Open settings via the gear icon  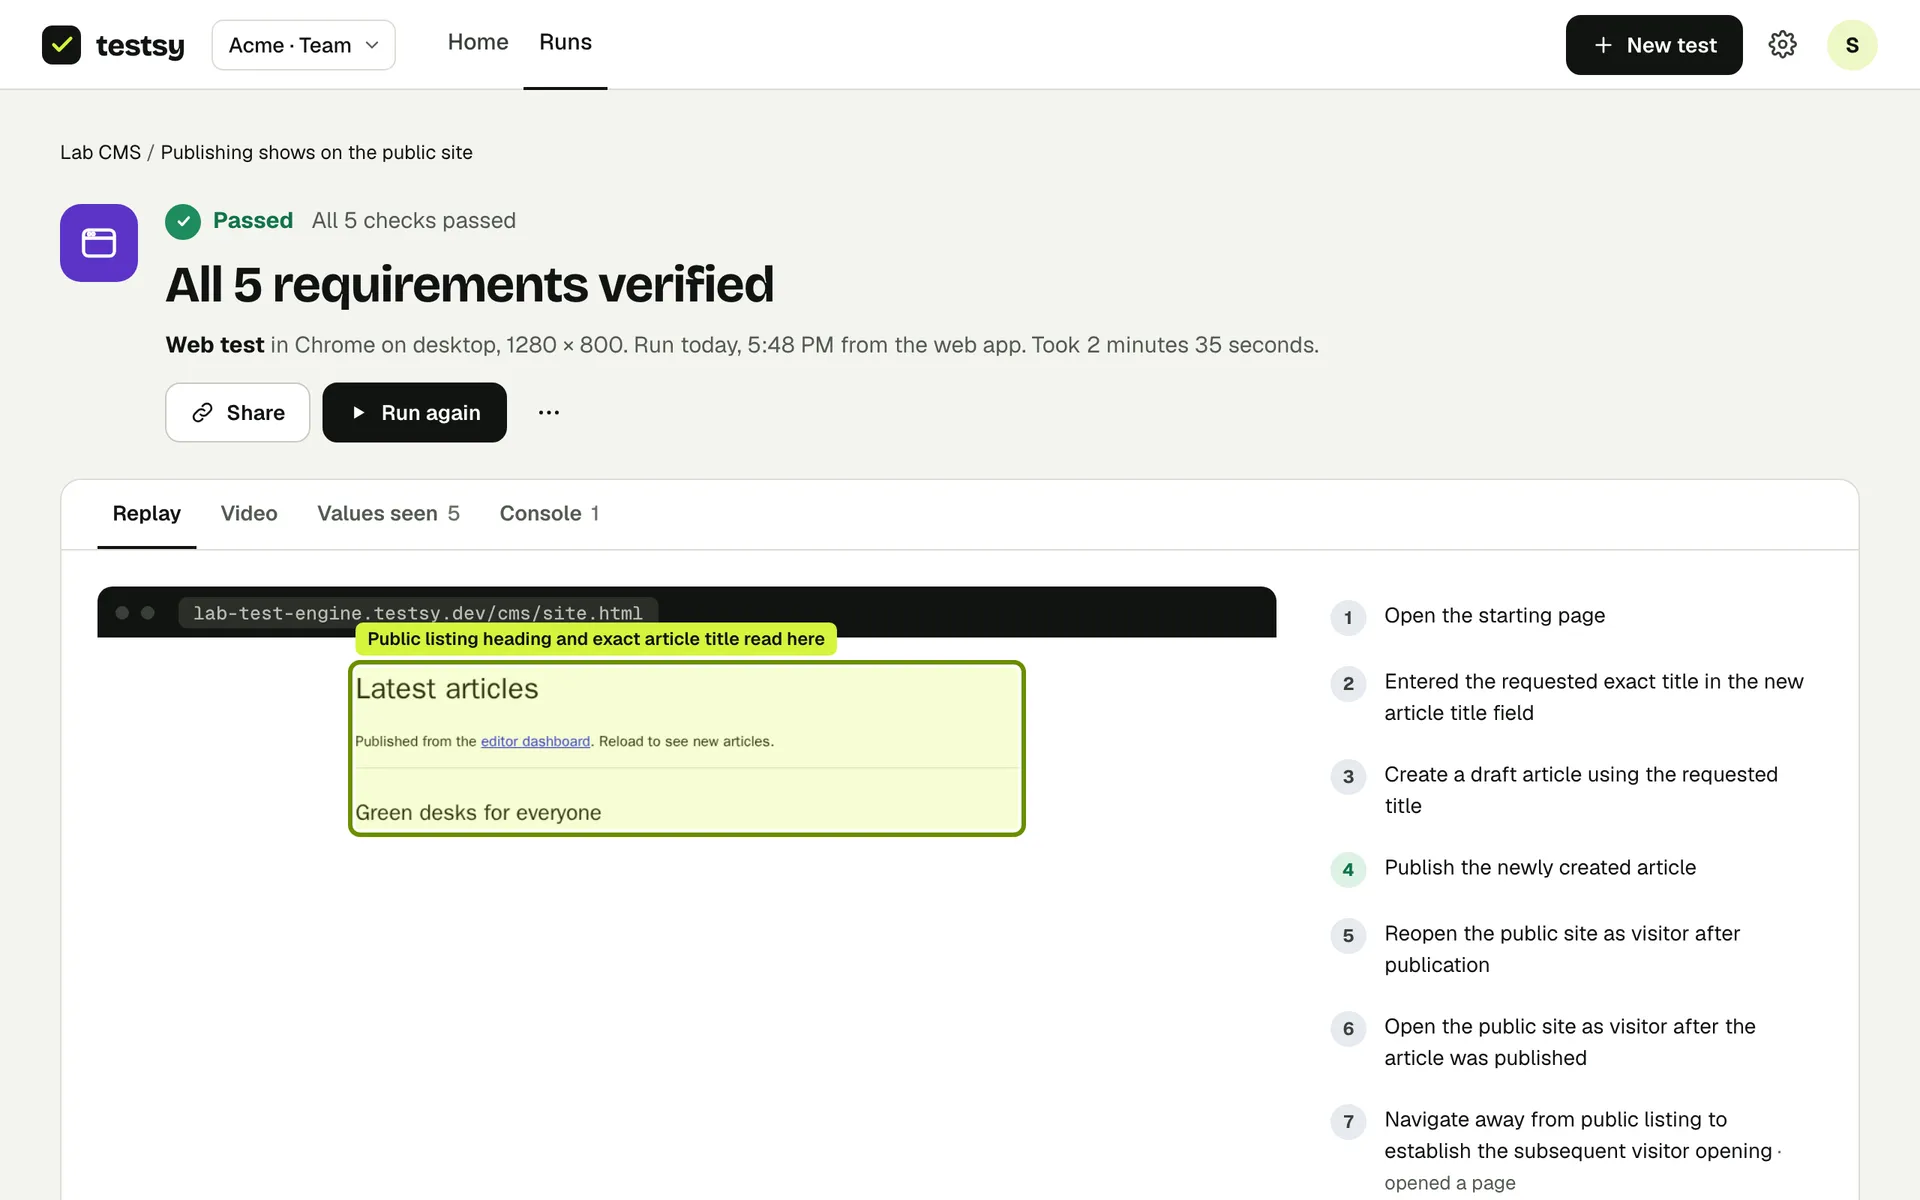point(1782,45)
